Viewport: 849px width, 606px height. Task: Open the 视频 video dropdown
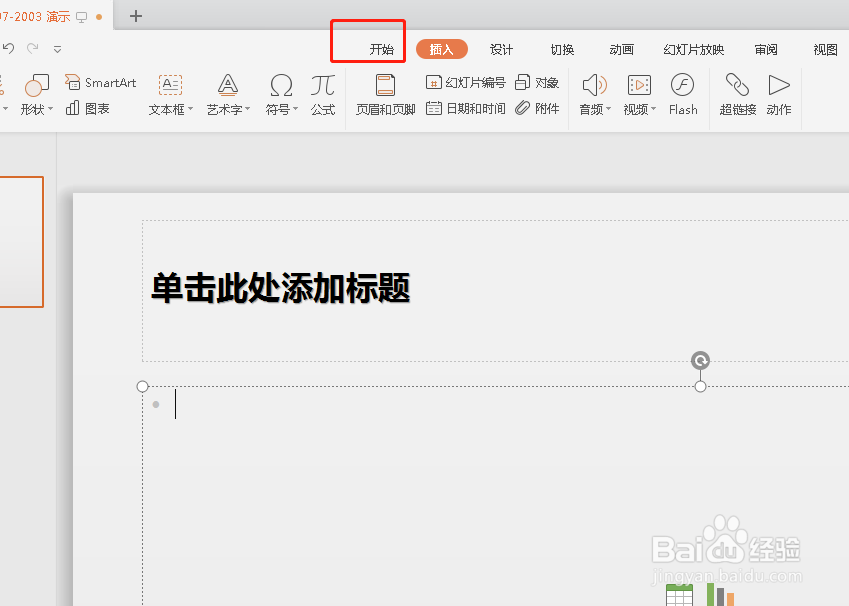click(638, 95)
